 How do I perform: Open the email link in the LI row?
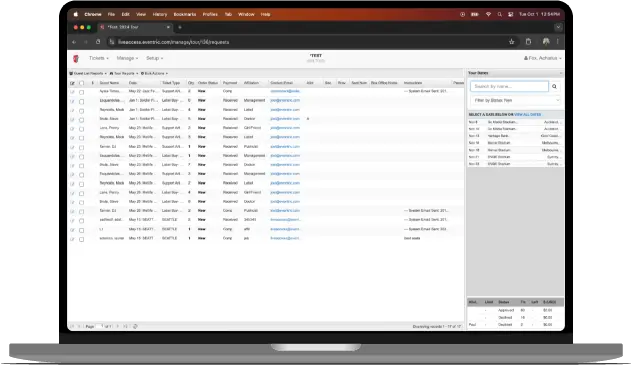click(285, 229)
